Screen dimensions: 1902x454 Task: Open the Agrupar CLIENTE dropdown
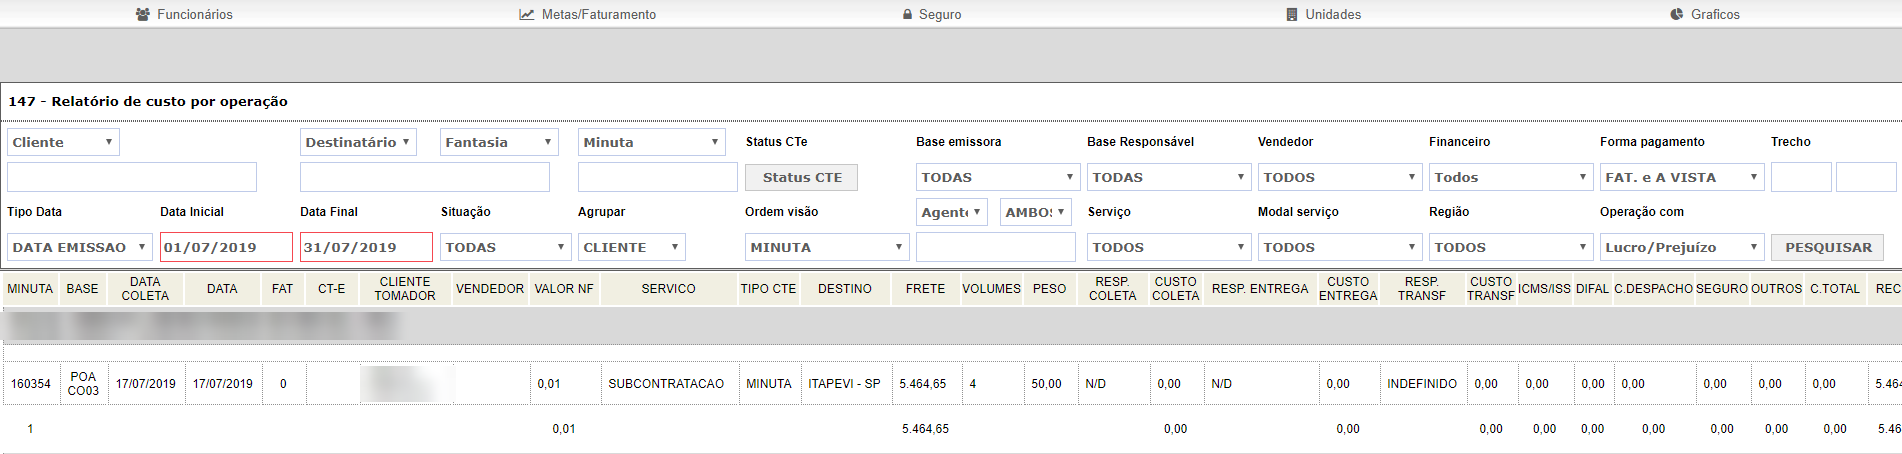coord(632,247)
